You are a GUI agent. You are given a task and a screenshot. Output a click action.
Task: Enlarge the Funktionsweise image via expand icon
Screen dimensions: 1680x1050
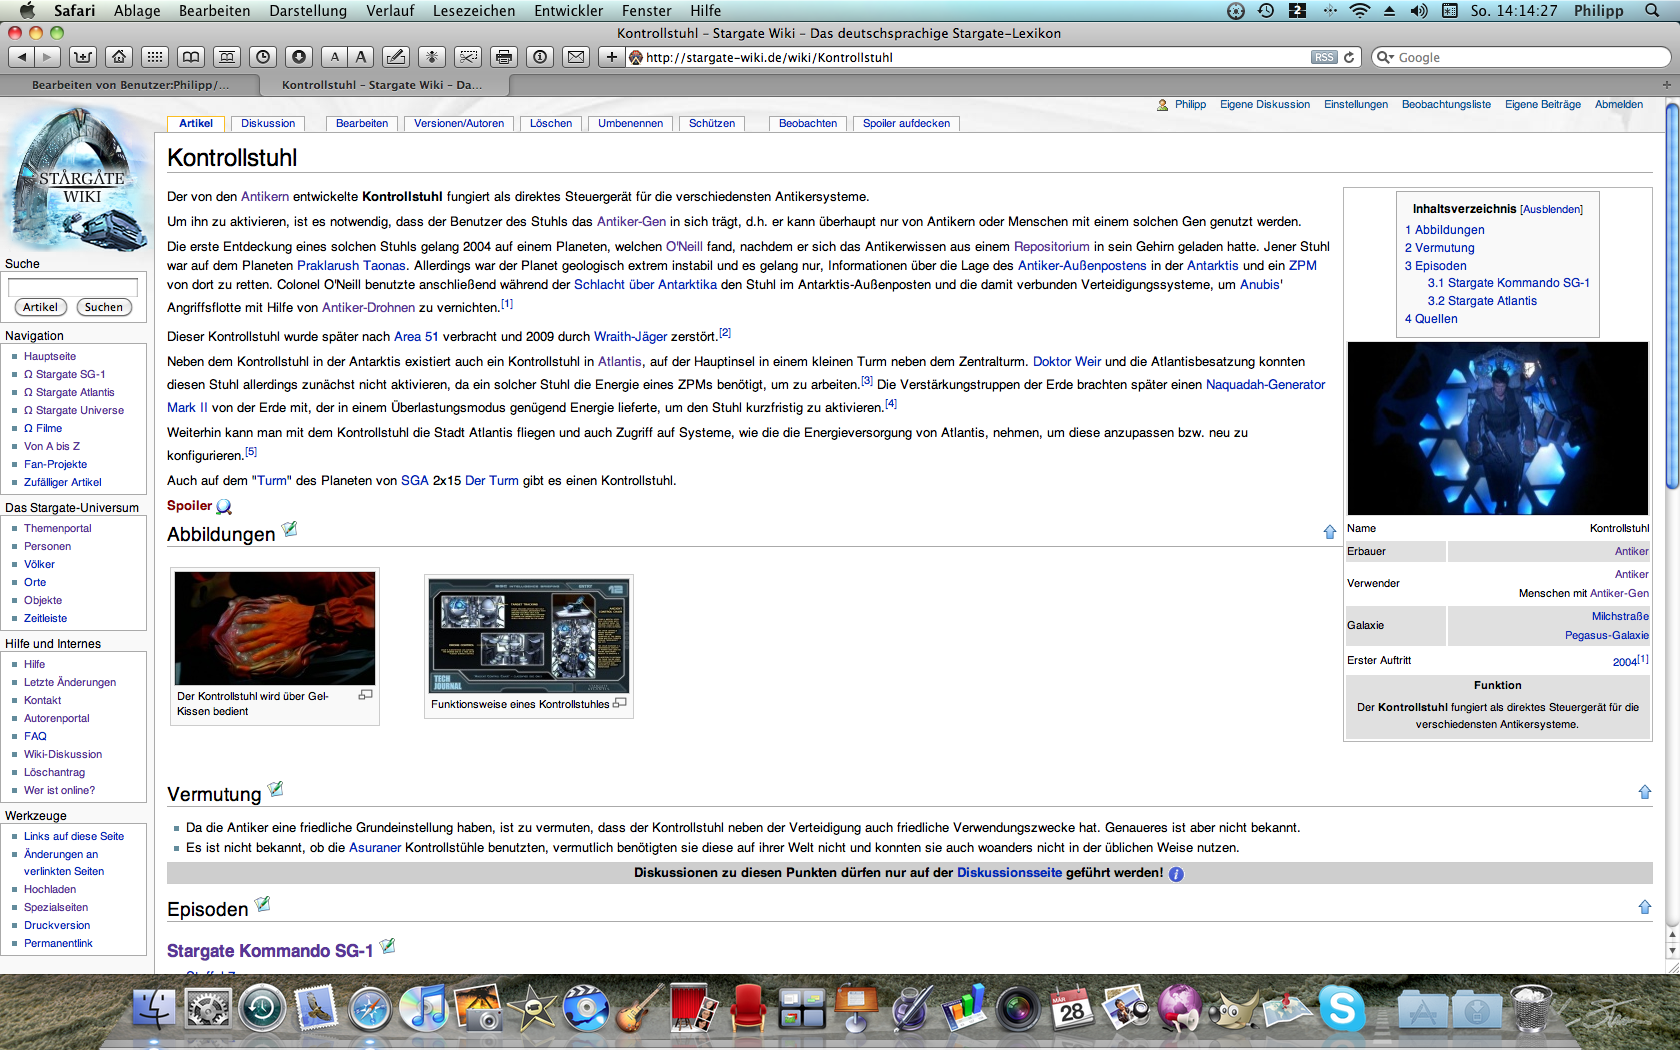(x=620, y=703)
